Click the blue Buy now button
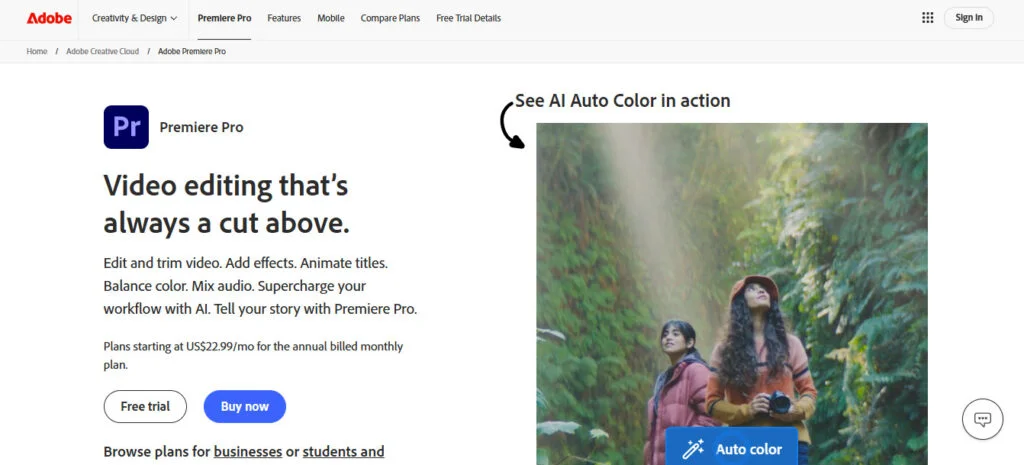 click(244, 406)
